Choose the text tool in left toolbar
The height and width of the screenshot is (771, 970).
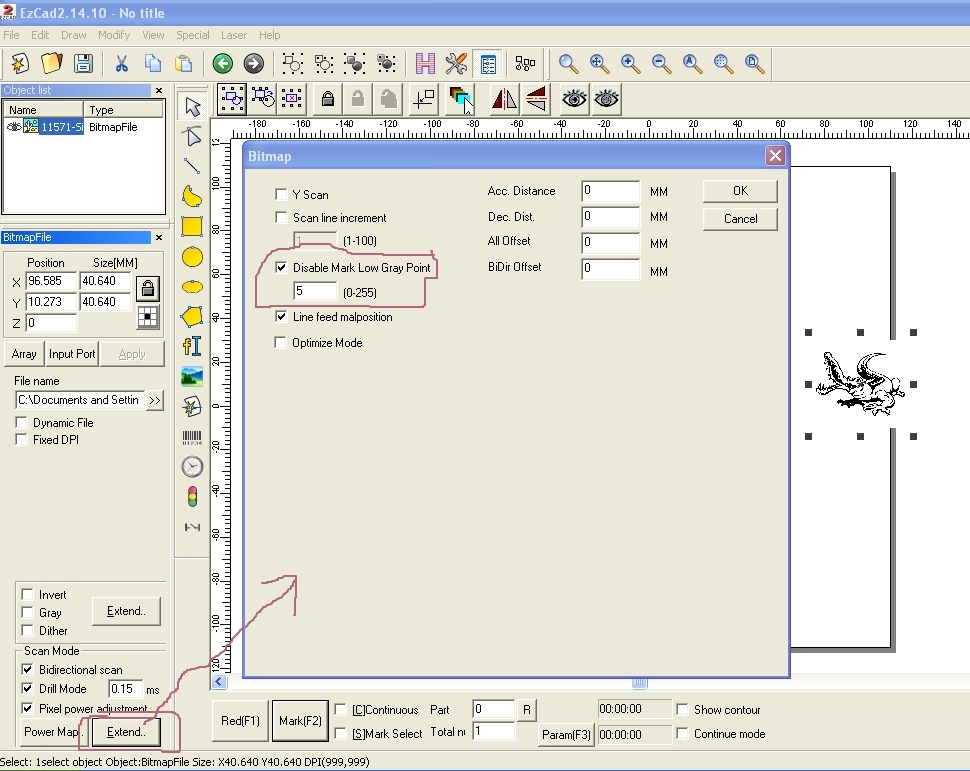pos(192,346)
